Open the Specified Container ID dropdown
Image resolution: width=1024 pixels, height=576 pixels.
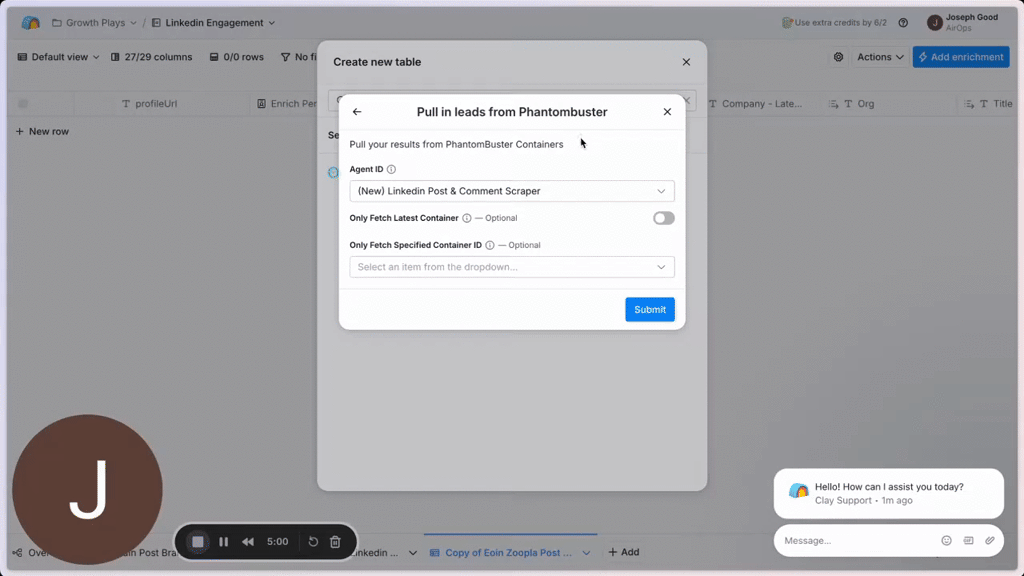[511, 267]
